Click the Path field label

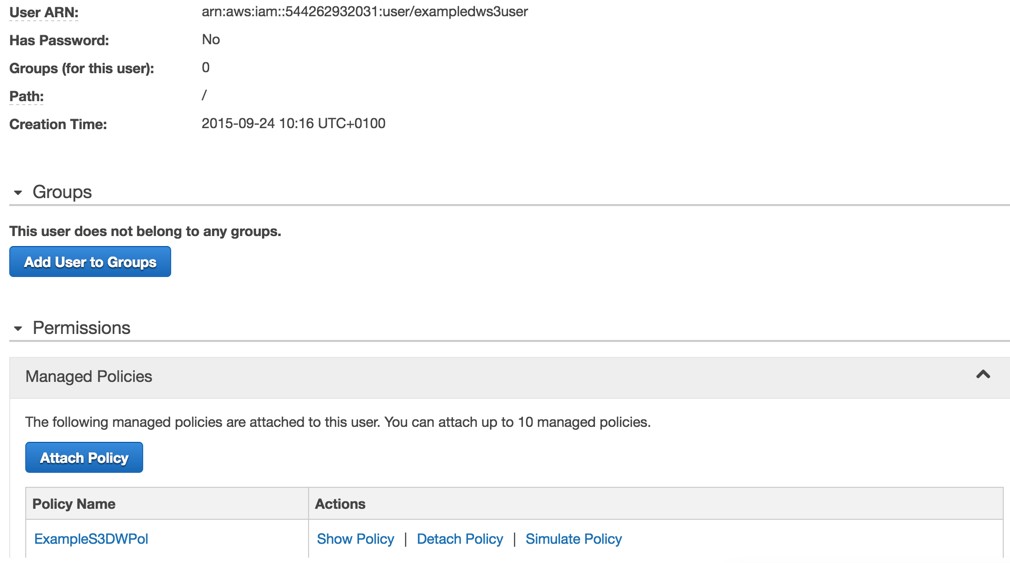[x=26, y=96]
